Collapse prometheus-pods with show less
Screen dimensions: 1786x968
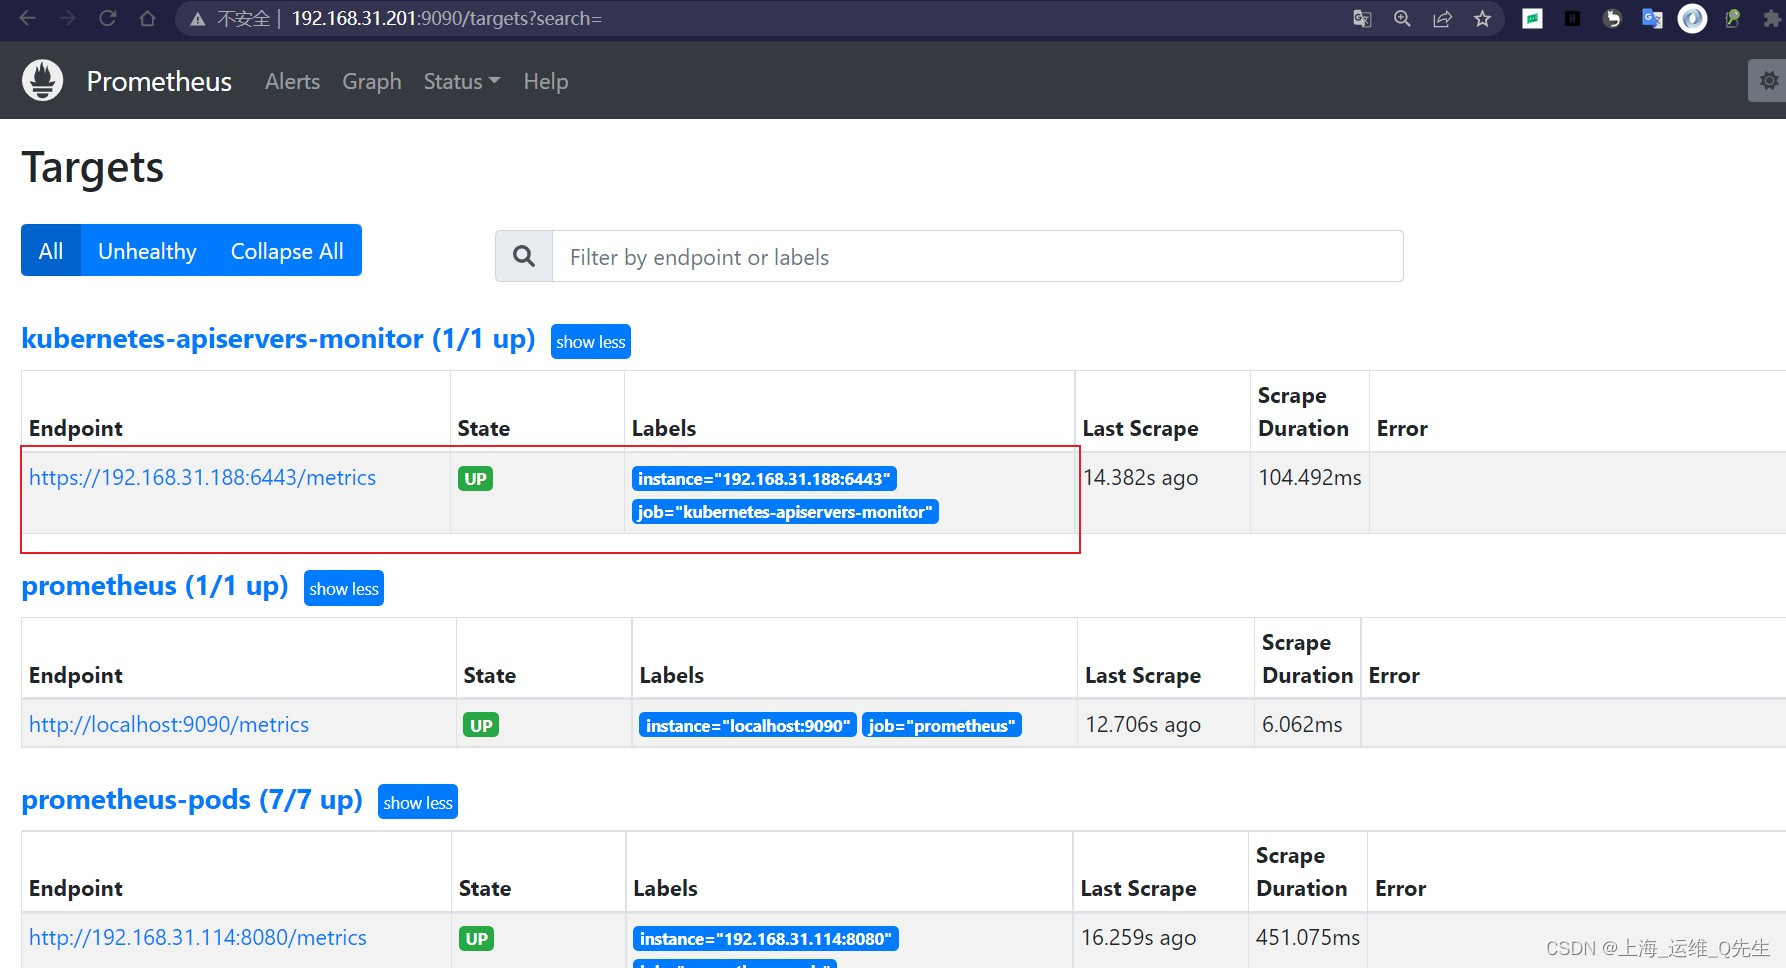[x=417, y=802]
